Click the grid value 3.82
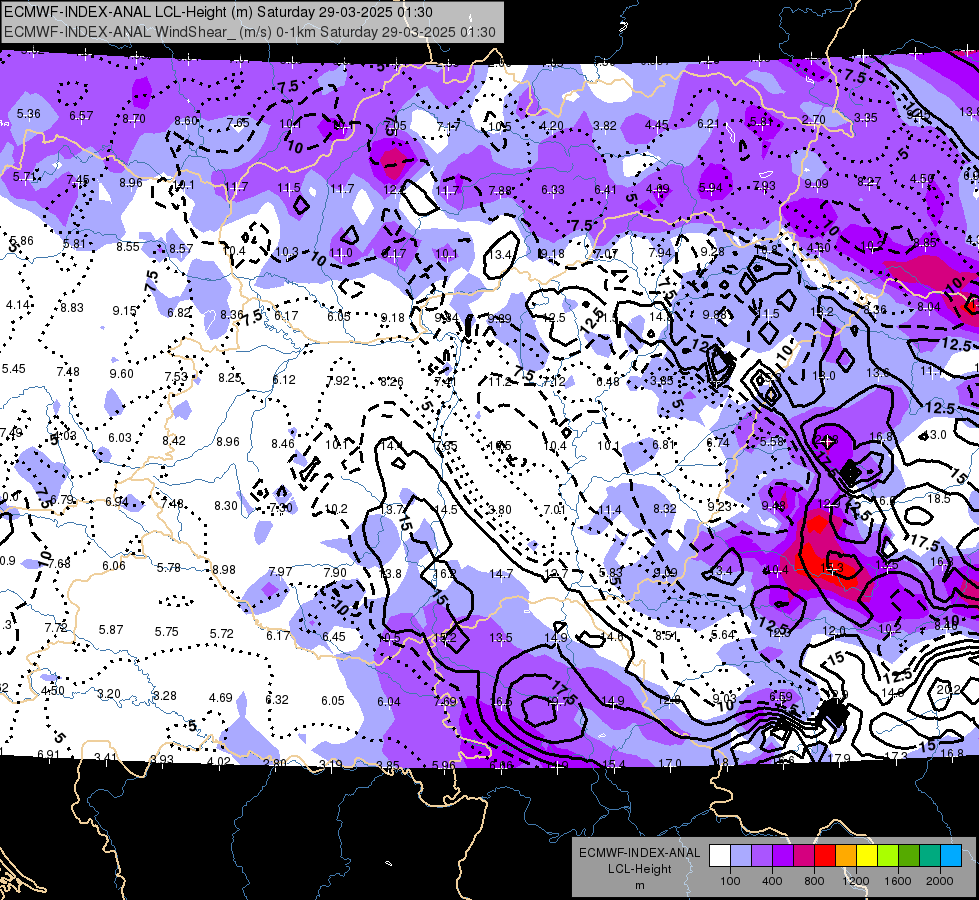979x900 pixels. pyautogui.click(x=604, y=126)
